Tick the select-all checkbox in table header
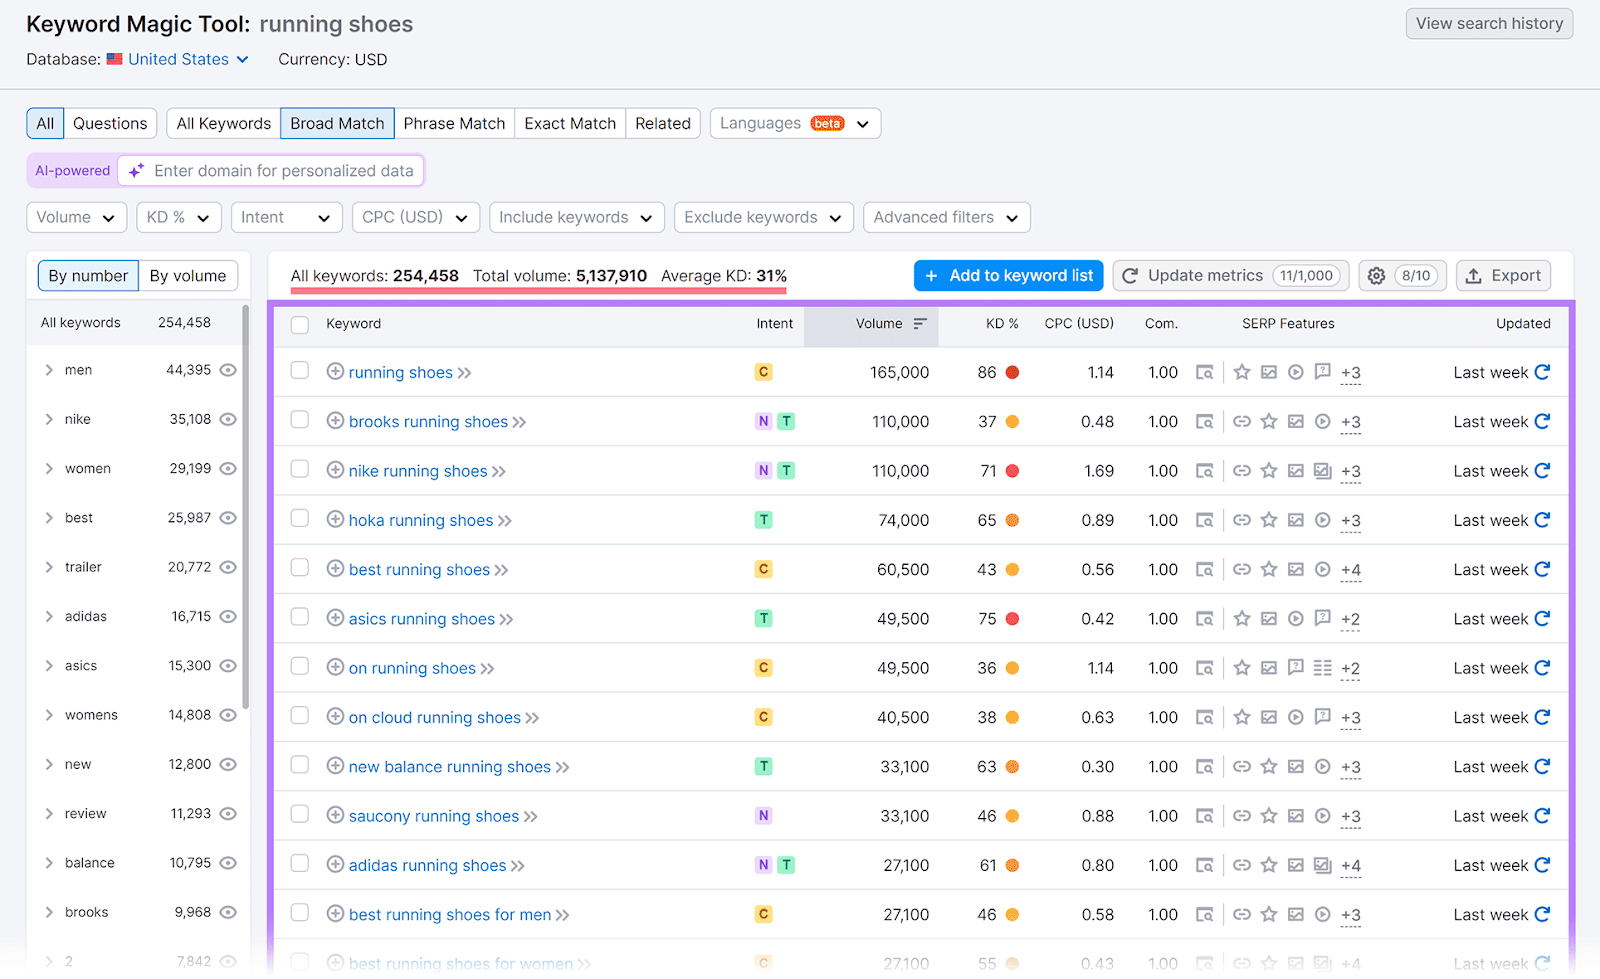This screenshot has height=979, width=1600. [x=300, y=324]
